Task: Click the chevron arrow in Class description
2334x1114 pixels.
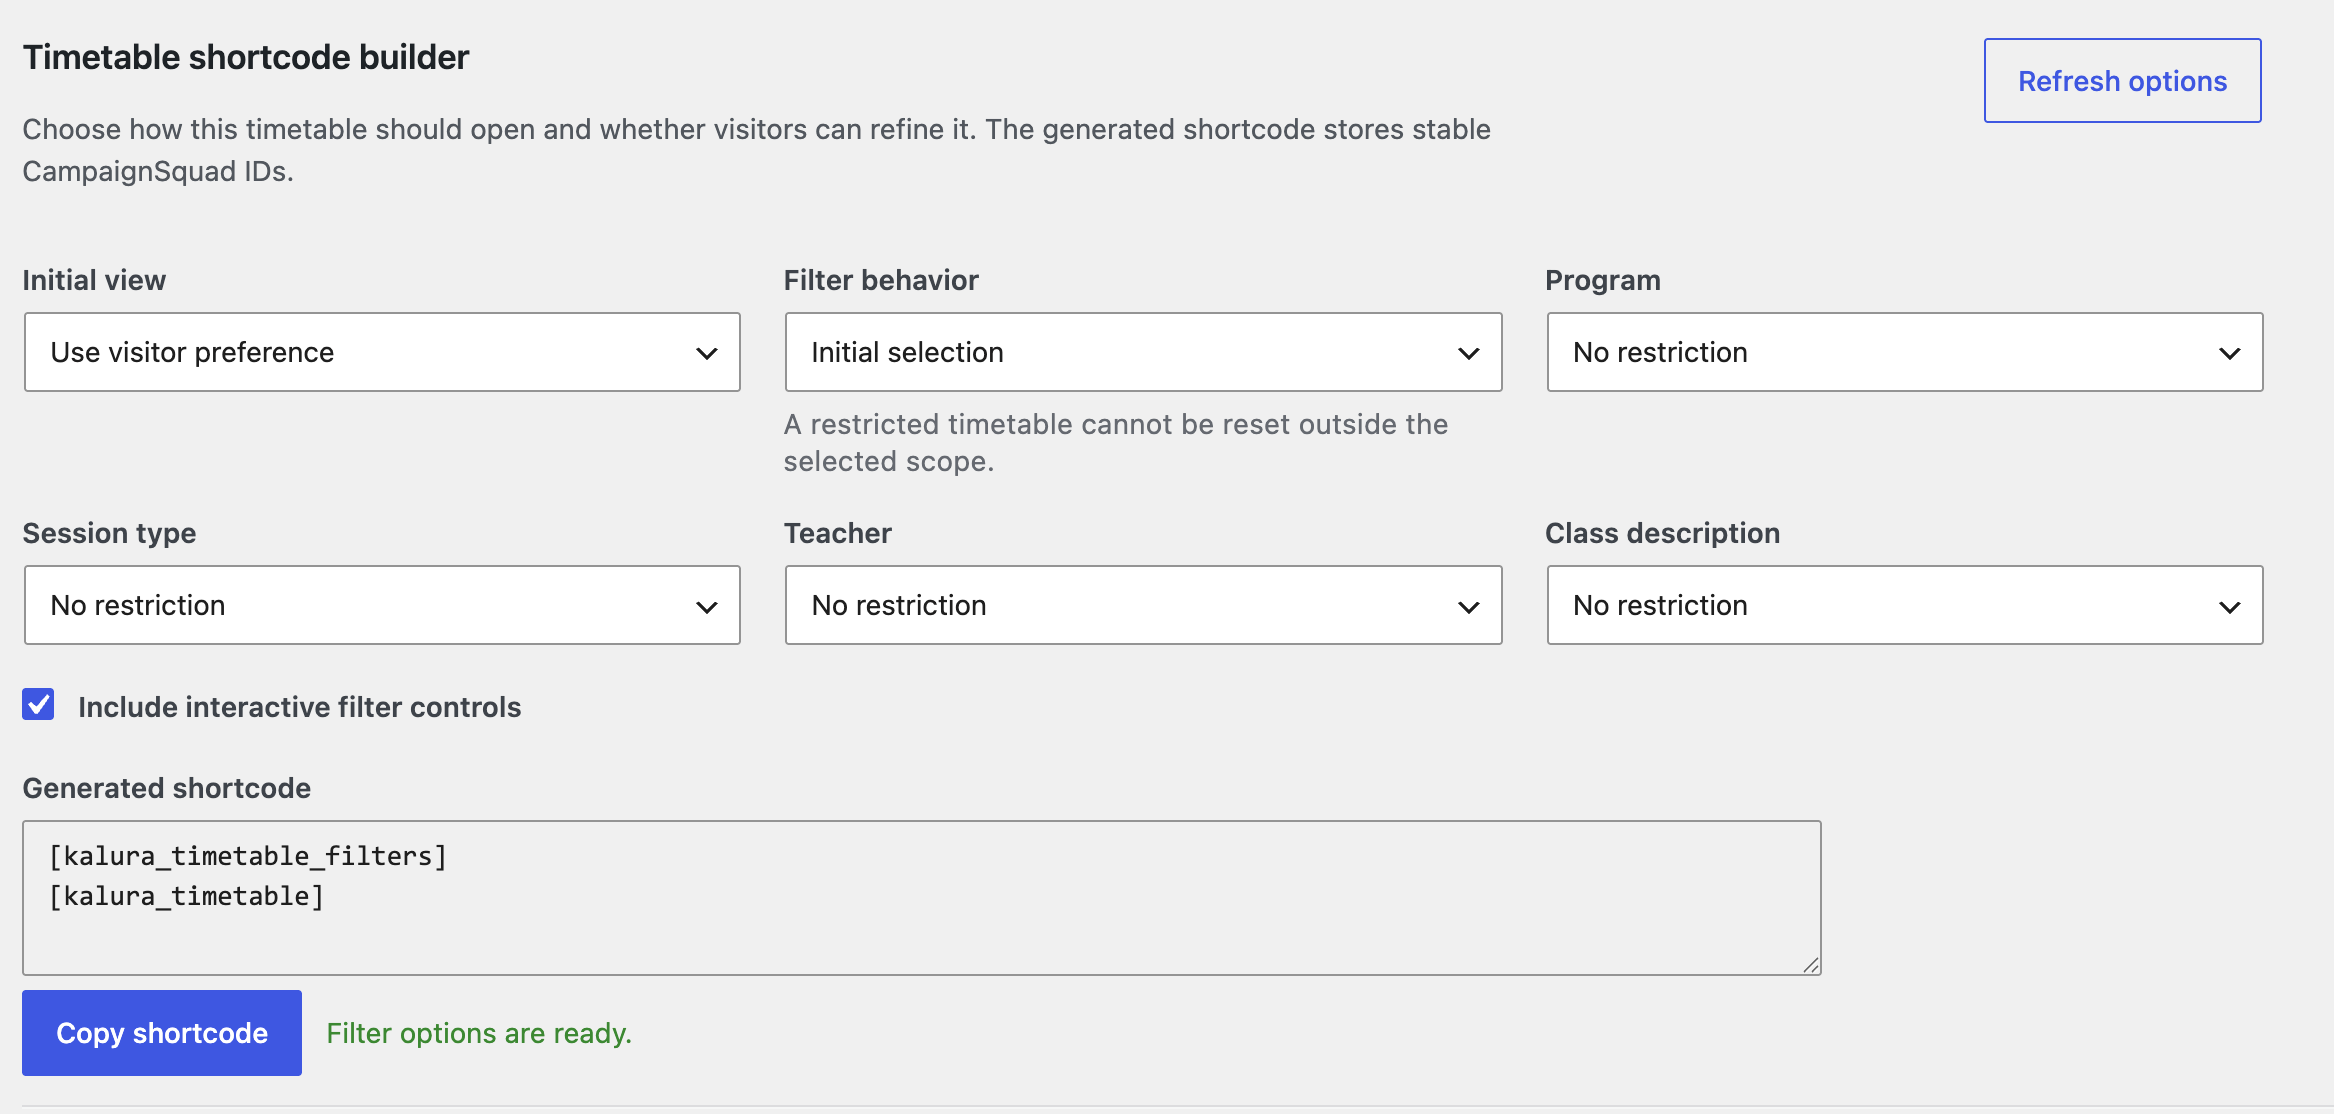Action: 2230,607
